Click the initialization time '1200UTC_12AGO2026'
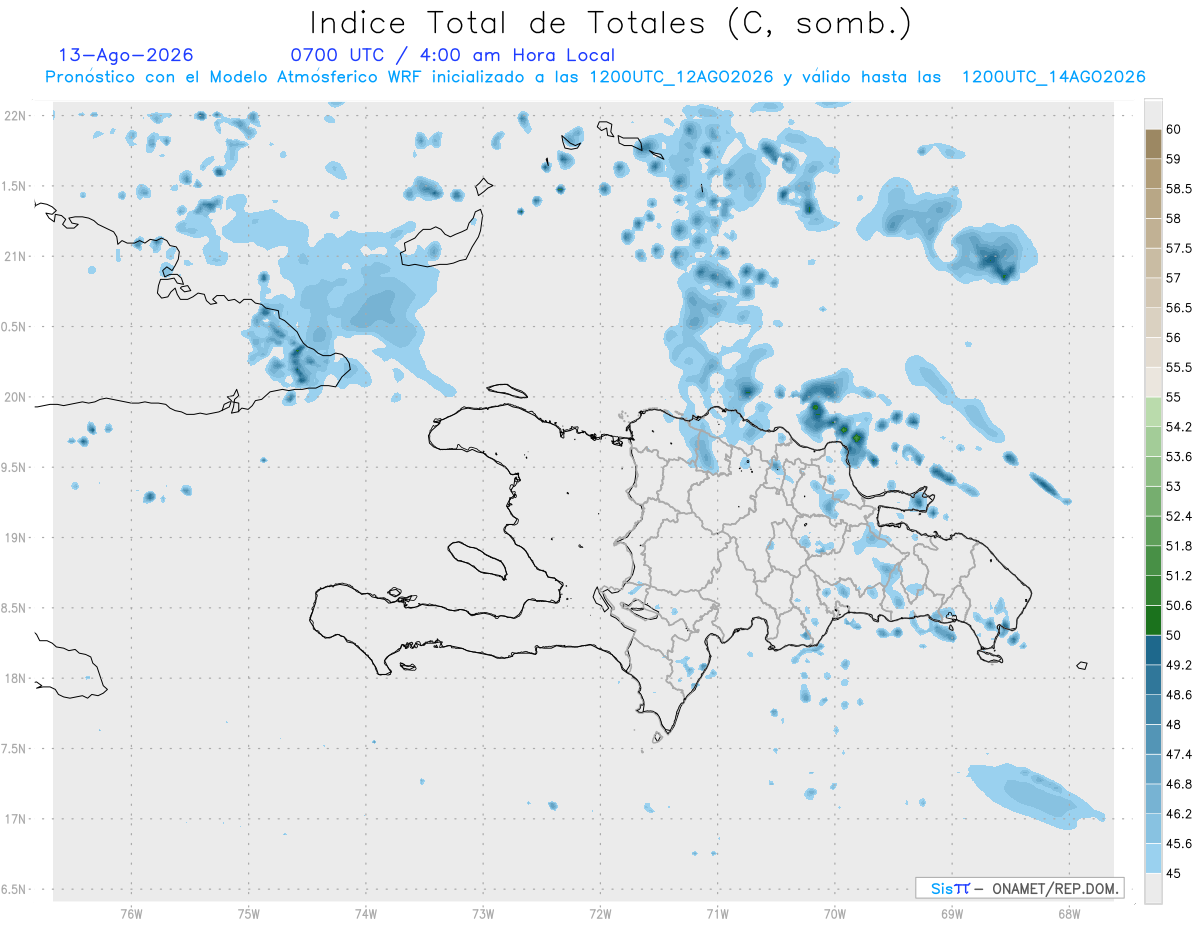This screenshot has width=1200, height=927. pos(682,77)
